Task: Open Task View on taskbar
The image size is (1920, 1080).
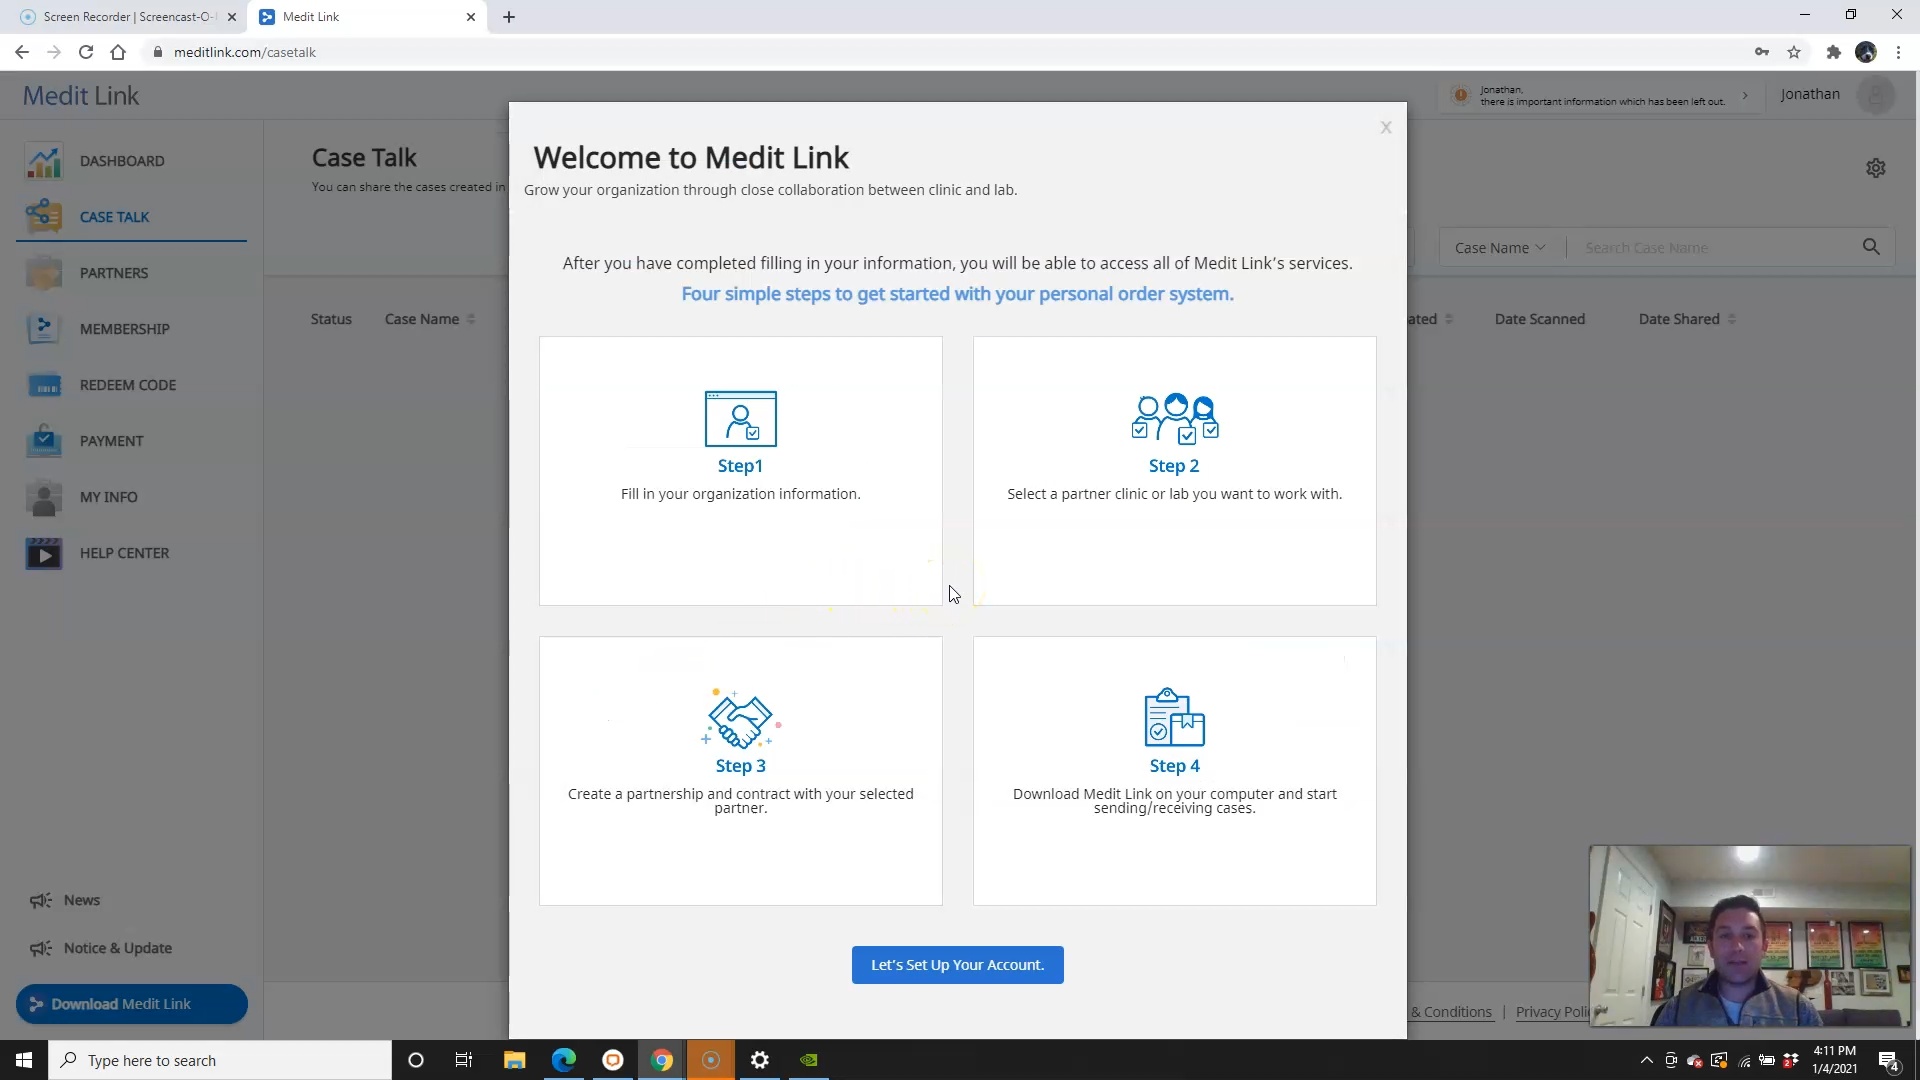Action: coord(464,1060)
